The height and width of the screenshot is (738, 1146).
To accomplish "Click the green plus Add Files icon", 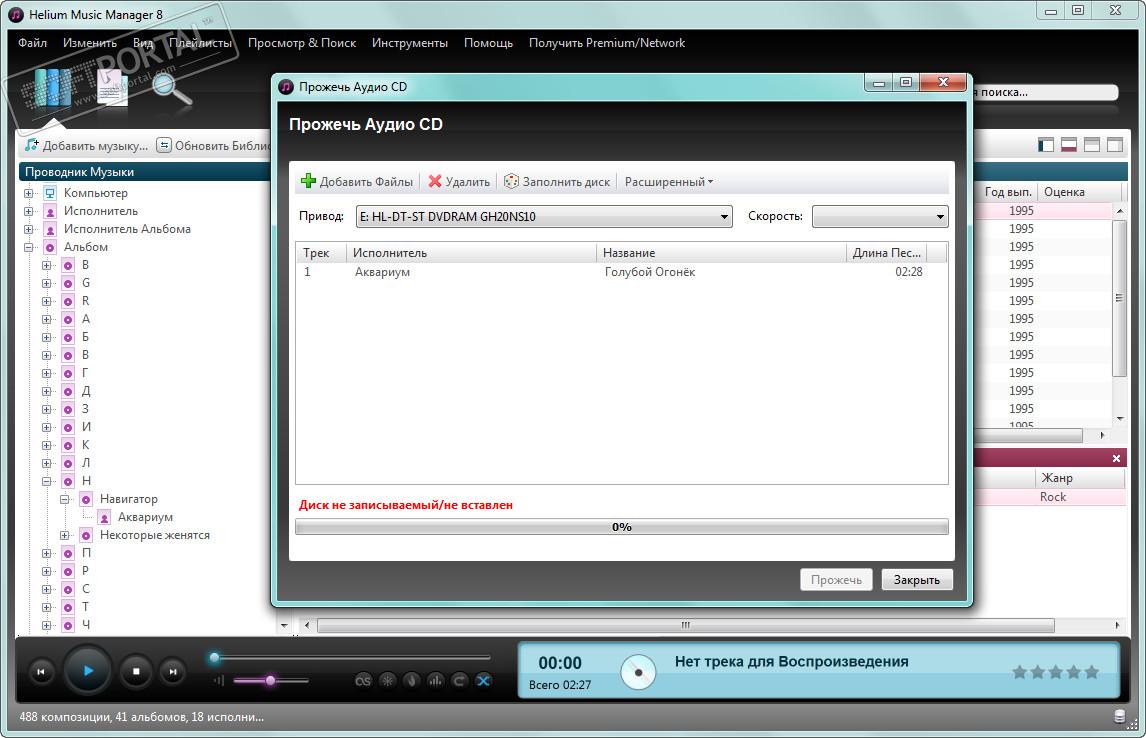I will point(308,181).
